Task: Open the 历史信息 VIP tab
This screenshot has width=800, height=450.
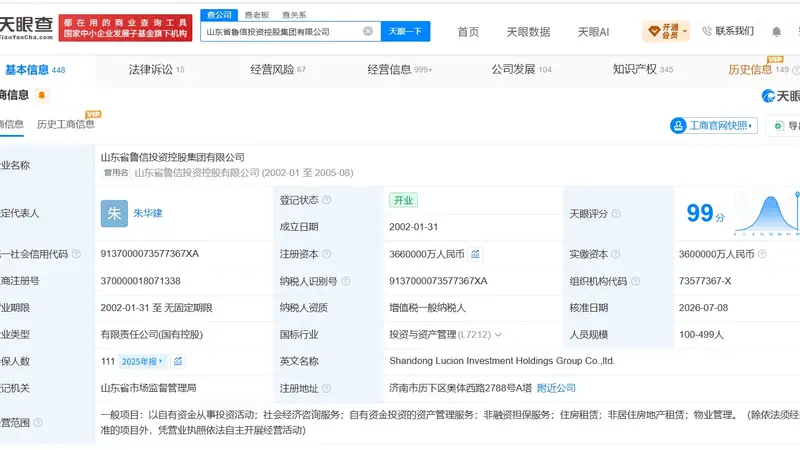Action: (x=758, y=69)
